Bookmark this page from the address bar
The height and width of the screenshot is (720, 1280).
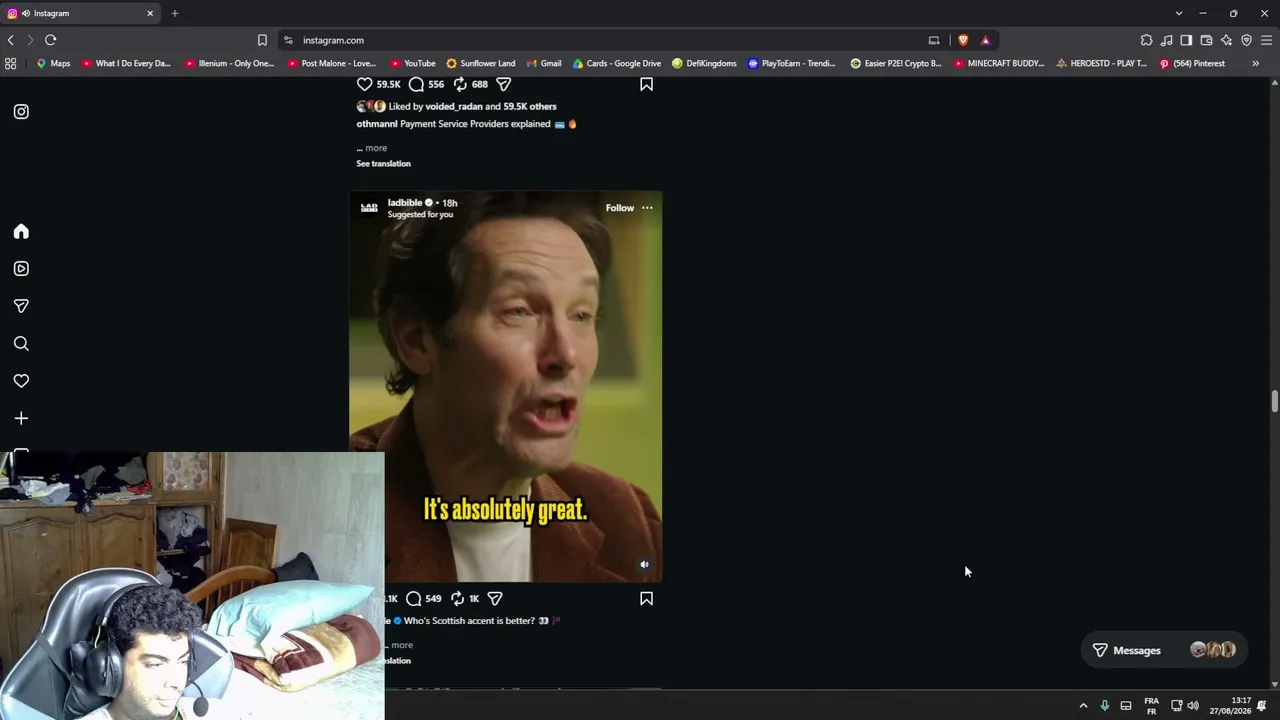(262, 40)
